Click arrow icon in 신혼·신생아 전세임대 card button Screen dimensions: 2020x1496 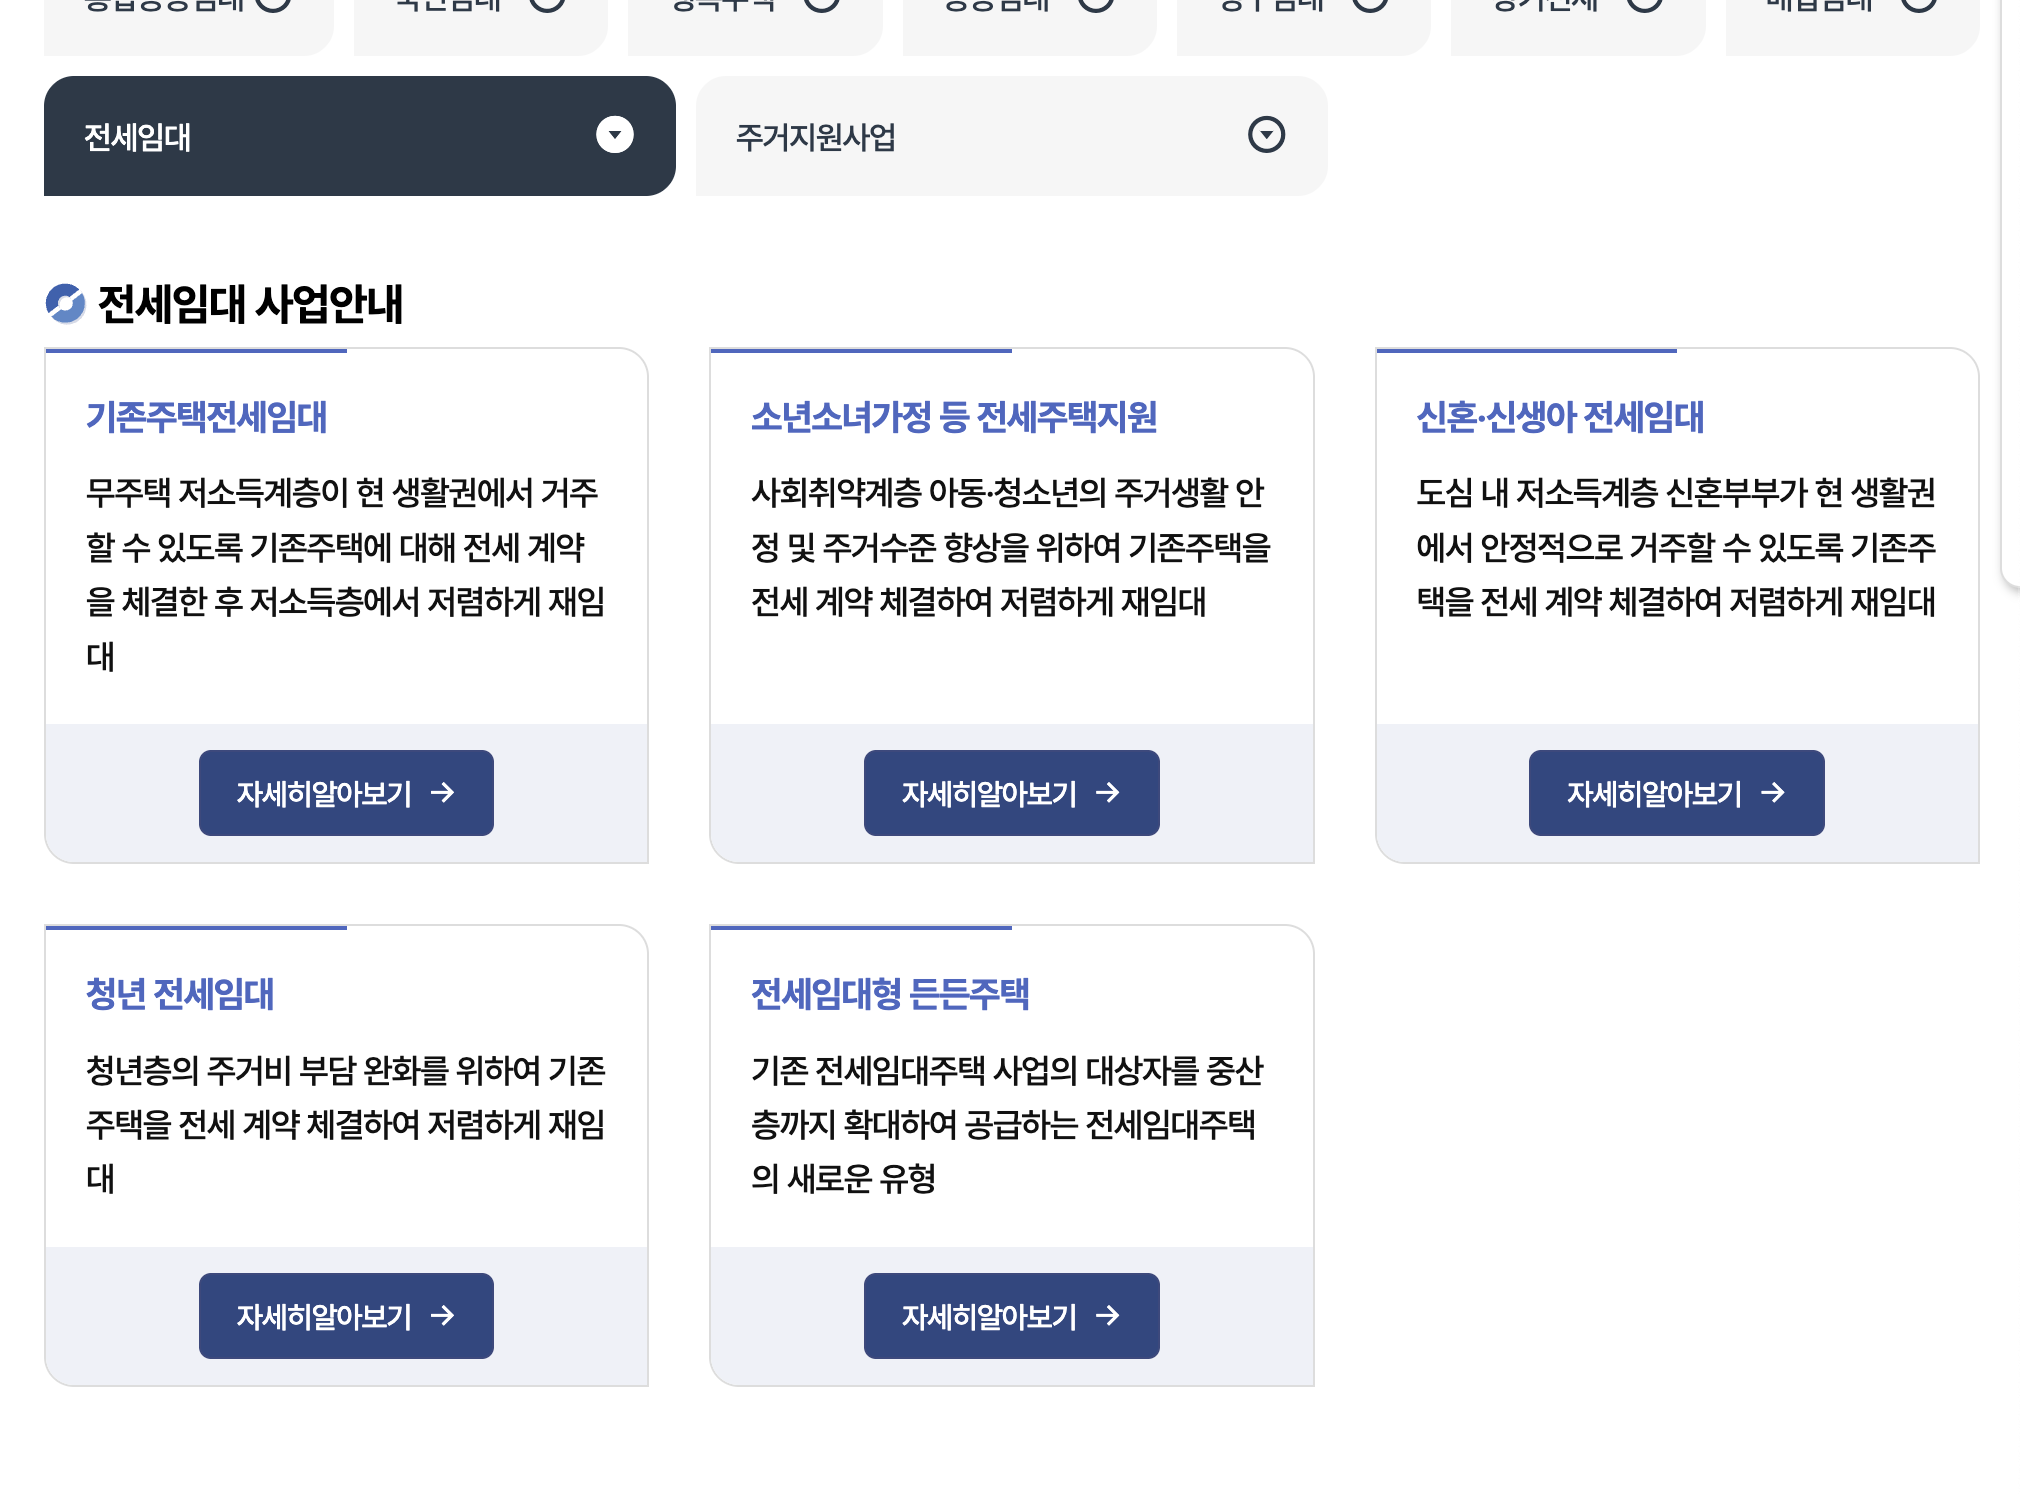[1773, 793]
